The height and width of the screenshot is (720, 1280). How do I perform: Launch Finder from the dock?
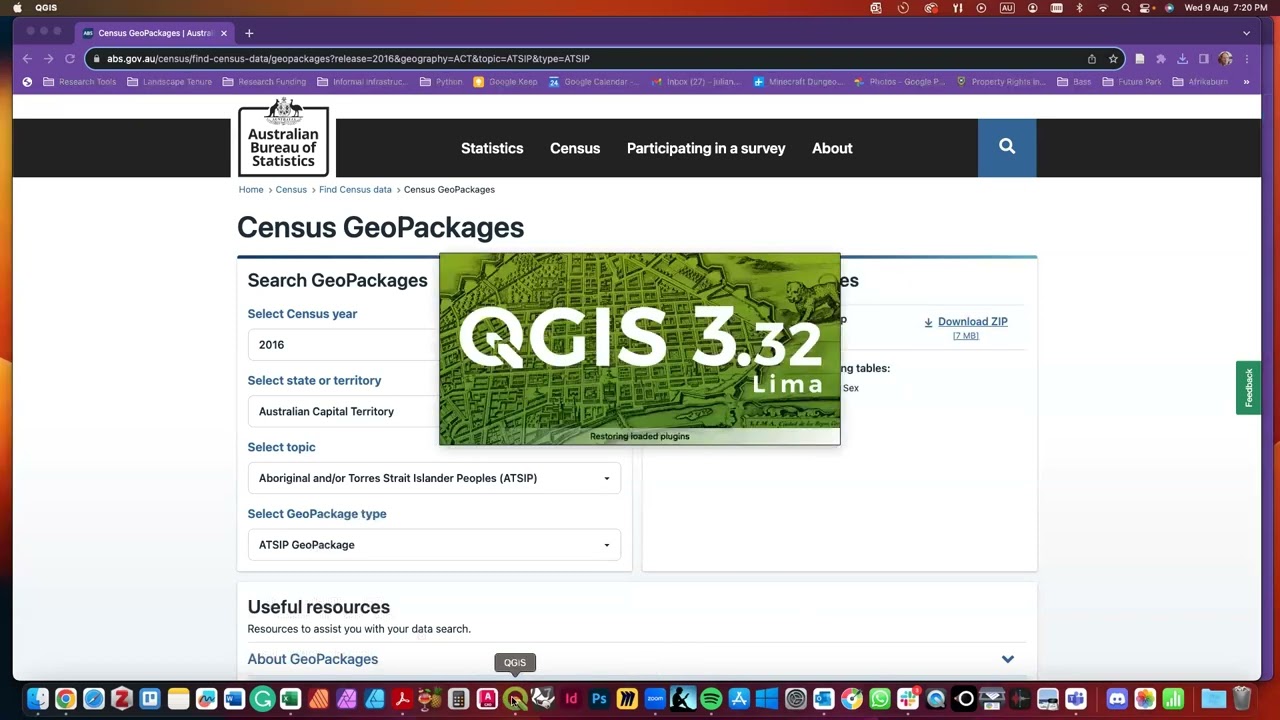[37, 699]
